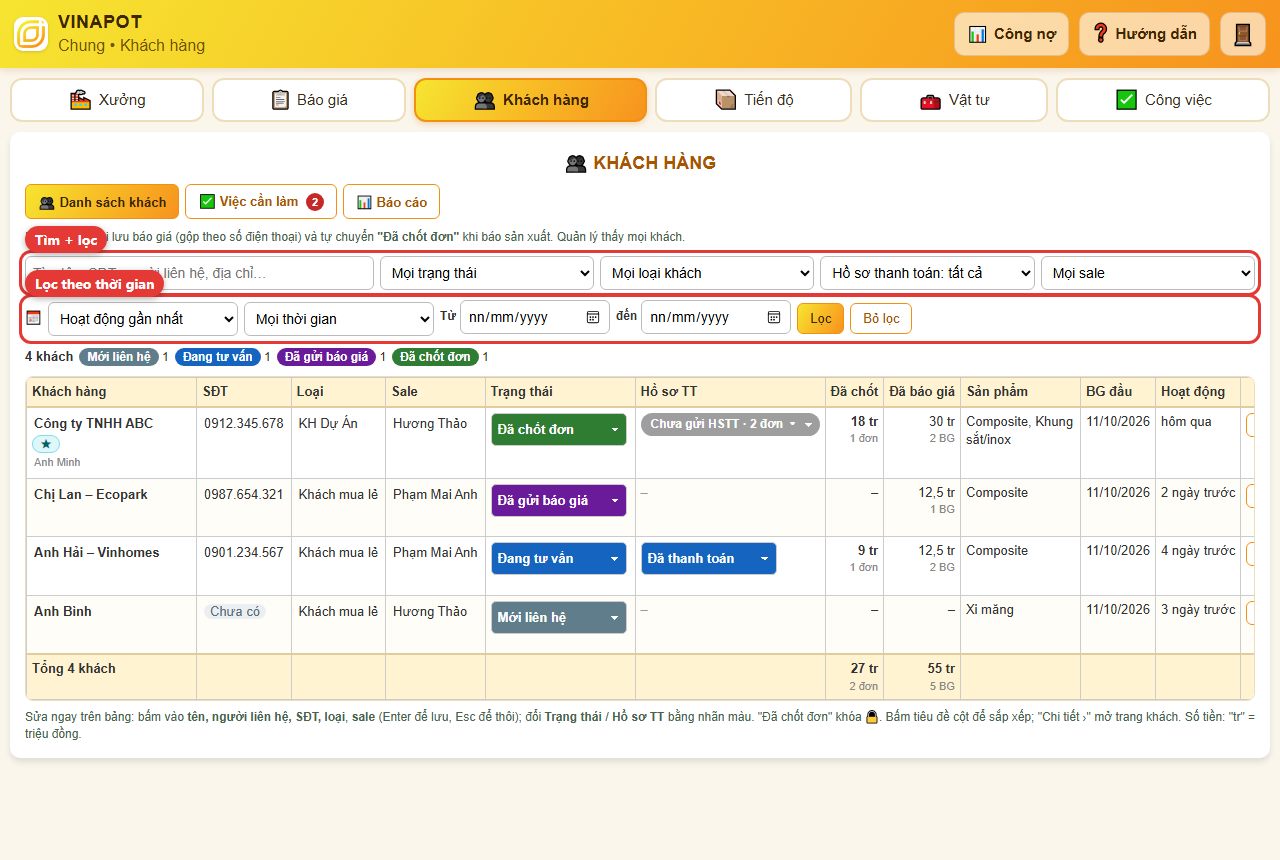Open Mới liên hệ status dropdown for Anh Bình
Image resolution: width=1280 pixels, height=860 pixels.
pyautogui.click(x=559, y=617)
